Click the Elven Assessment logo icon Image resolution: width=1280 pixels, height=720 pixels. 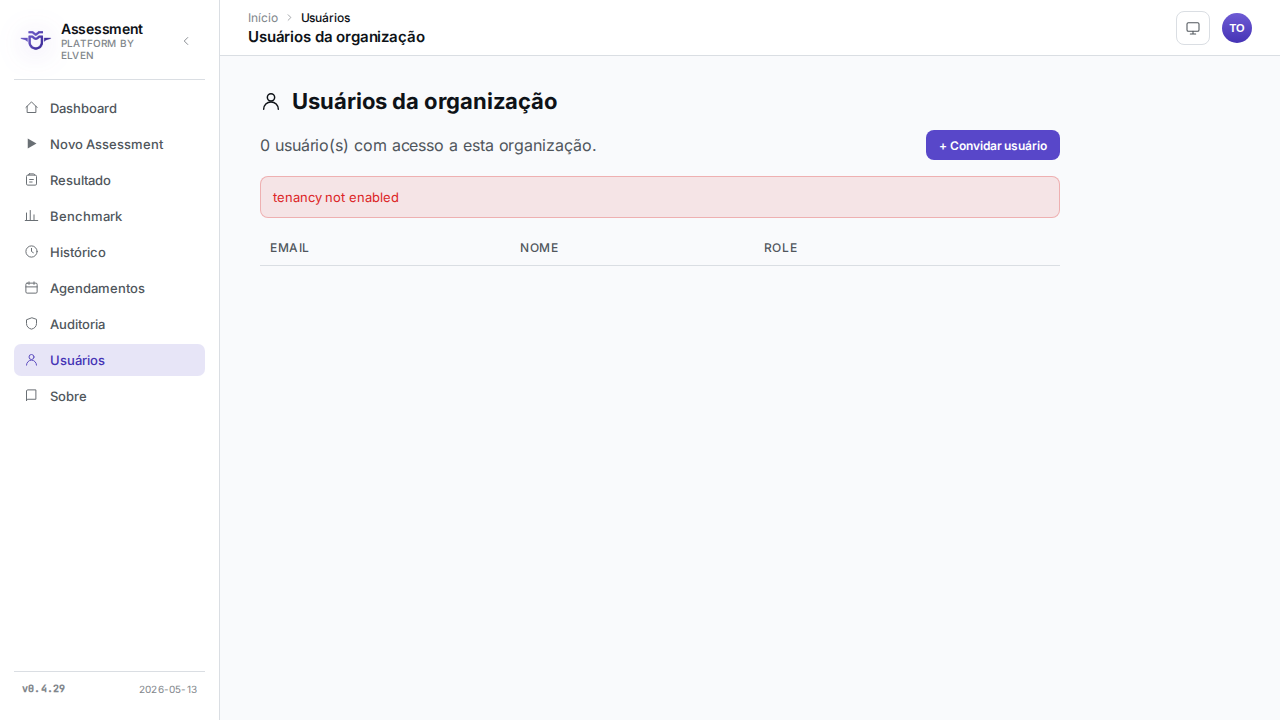click(x=36, y=41)
